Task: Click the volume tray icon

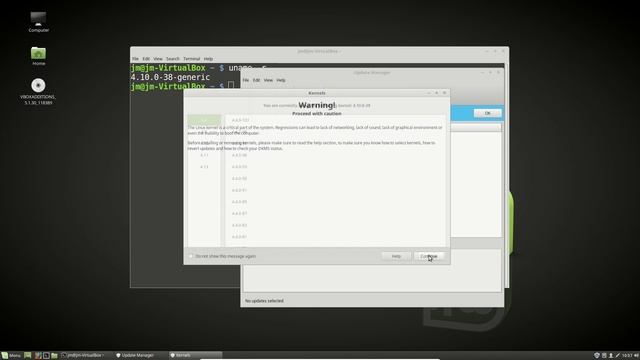Action: point(636,356)
